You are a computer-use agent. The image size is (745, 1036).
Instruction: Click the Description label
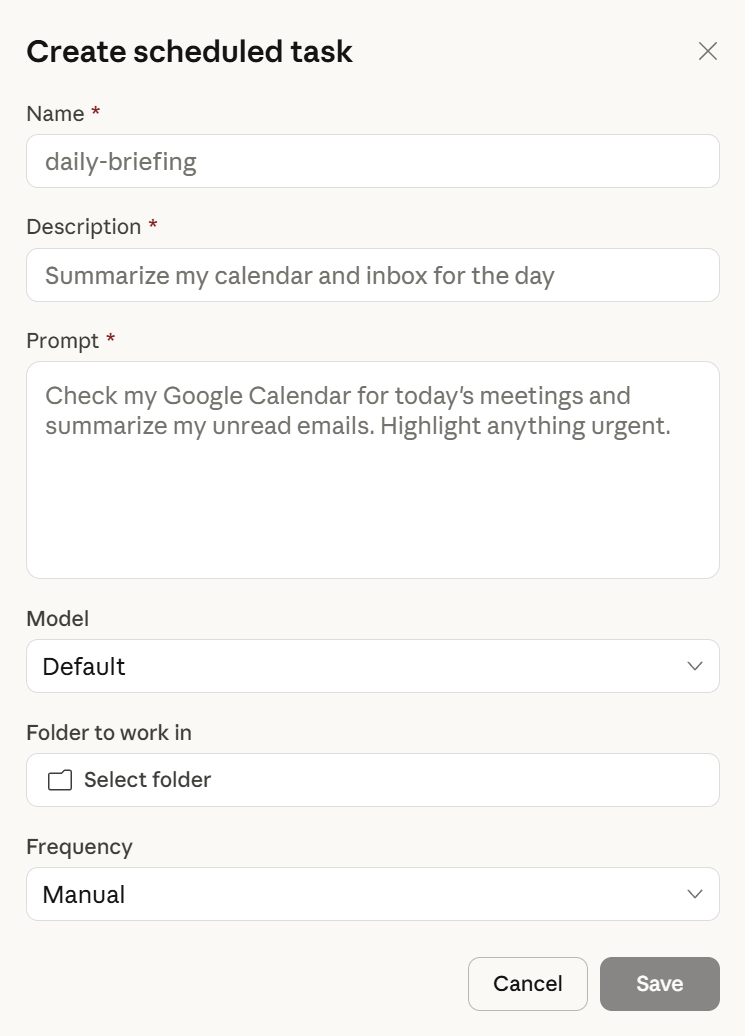(x=84, y=226)
